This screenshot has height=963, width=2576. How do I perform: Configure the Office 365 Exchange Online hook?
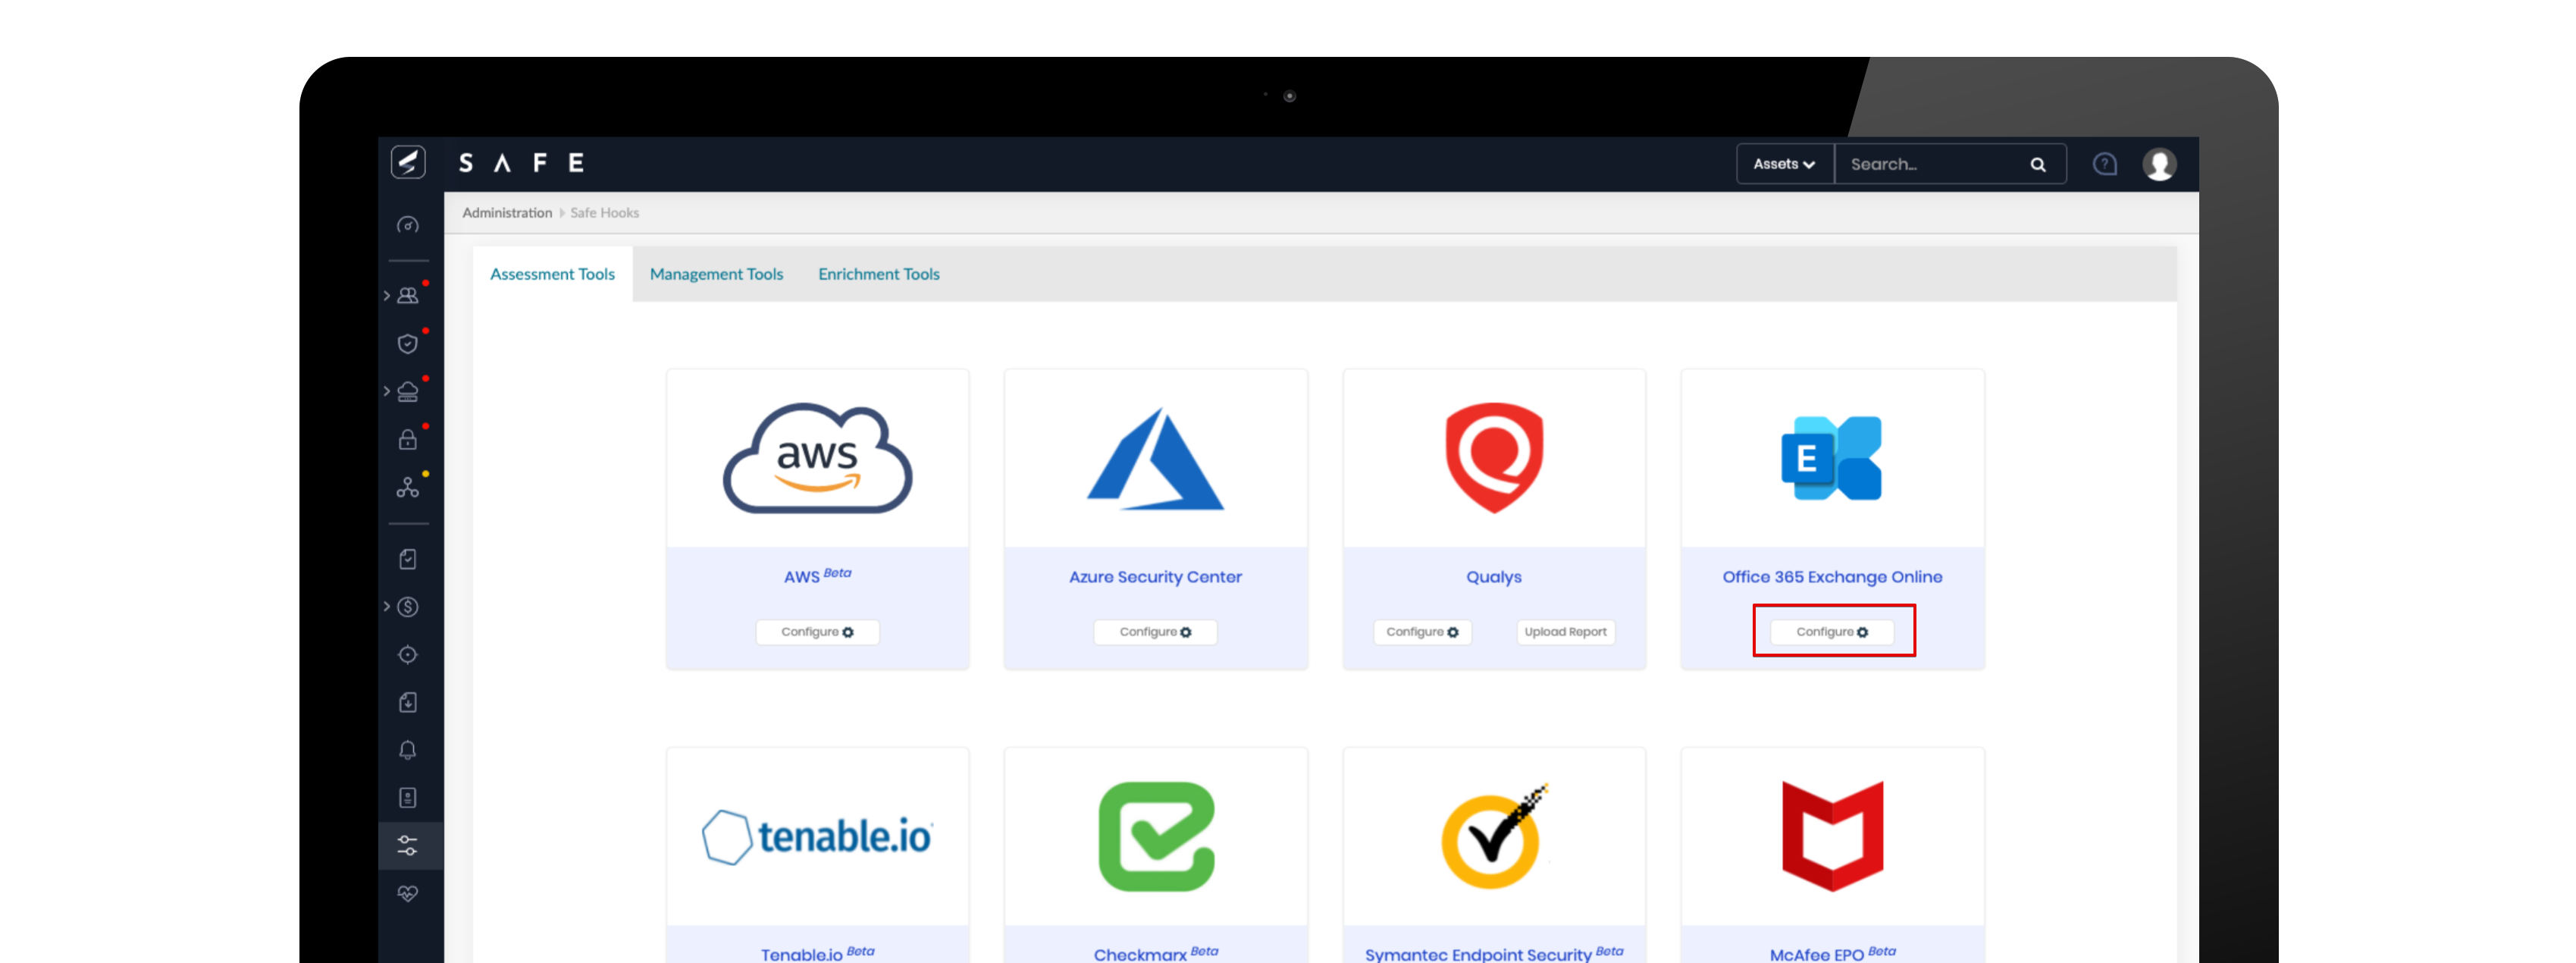(1830, 631)
